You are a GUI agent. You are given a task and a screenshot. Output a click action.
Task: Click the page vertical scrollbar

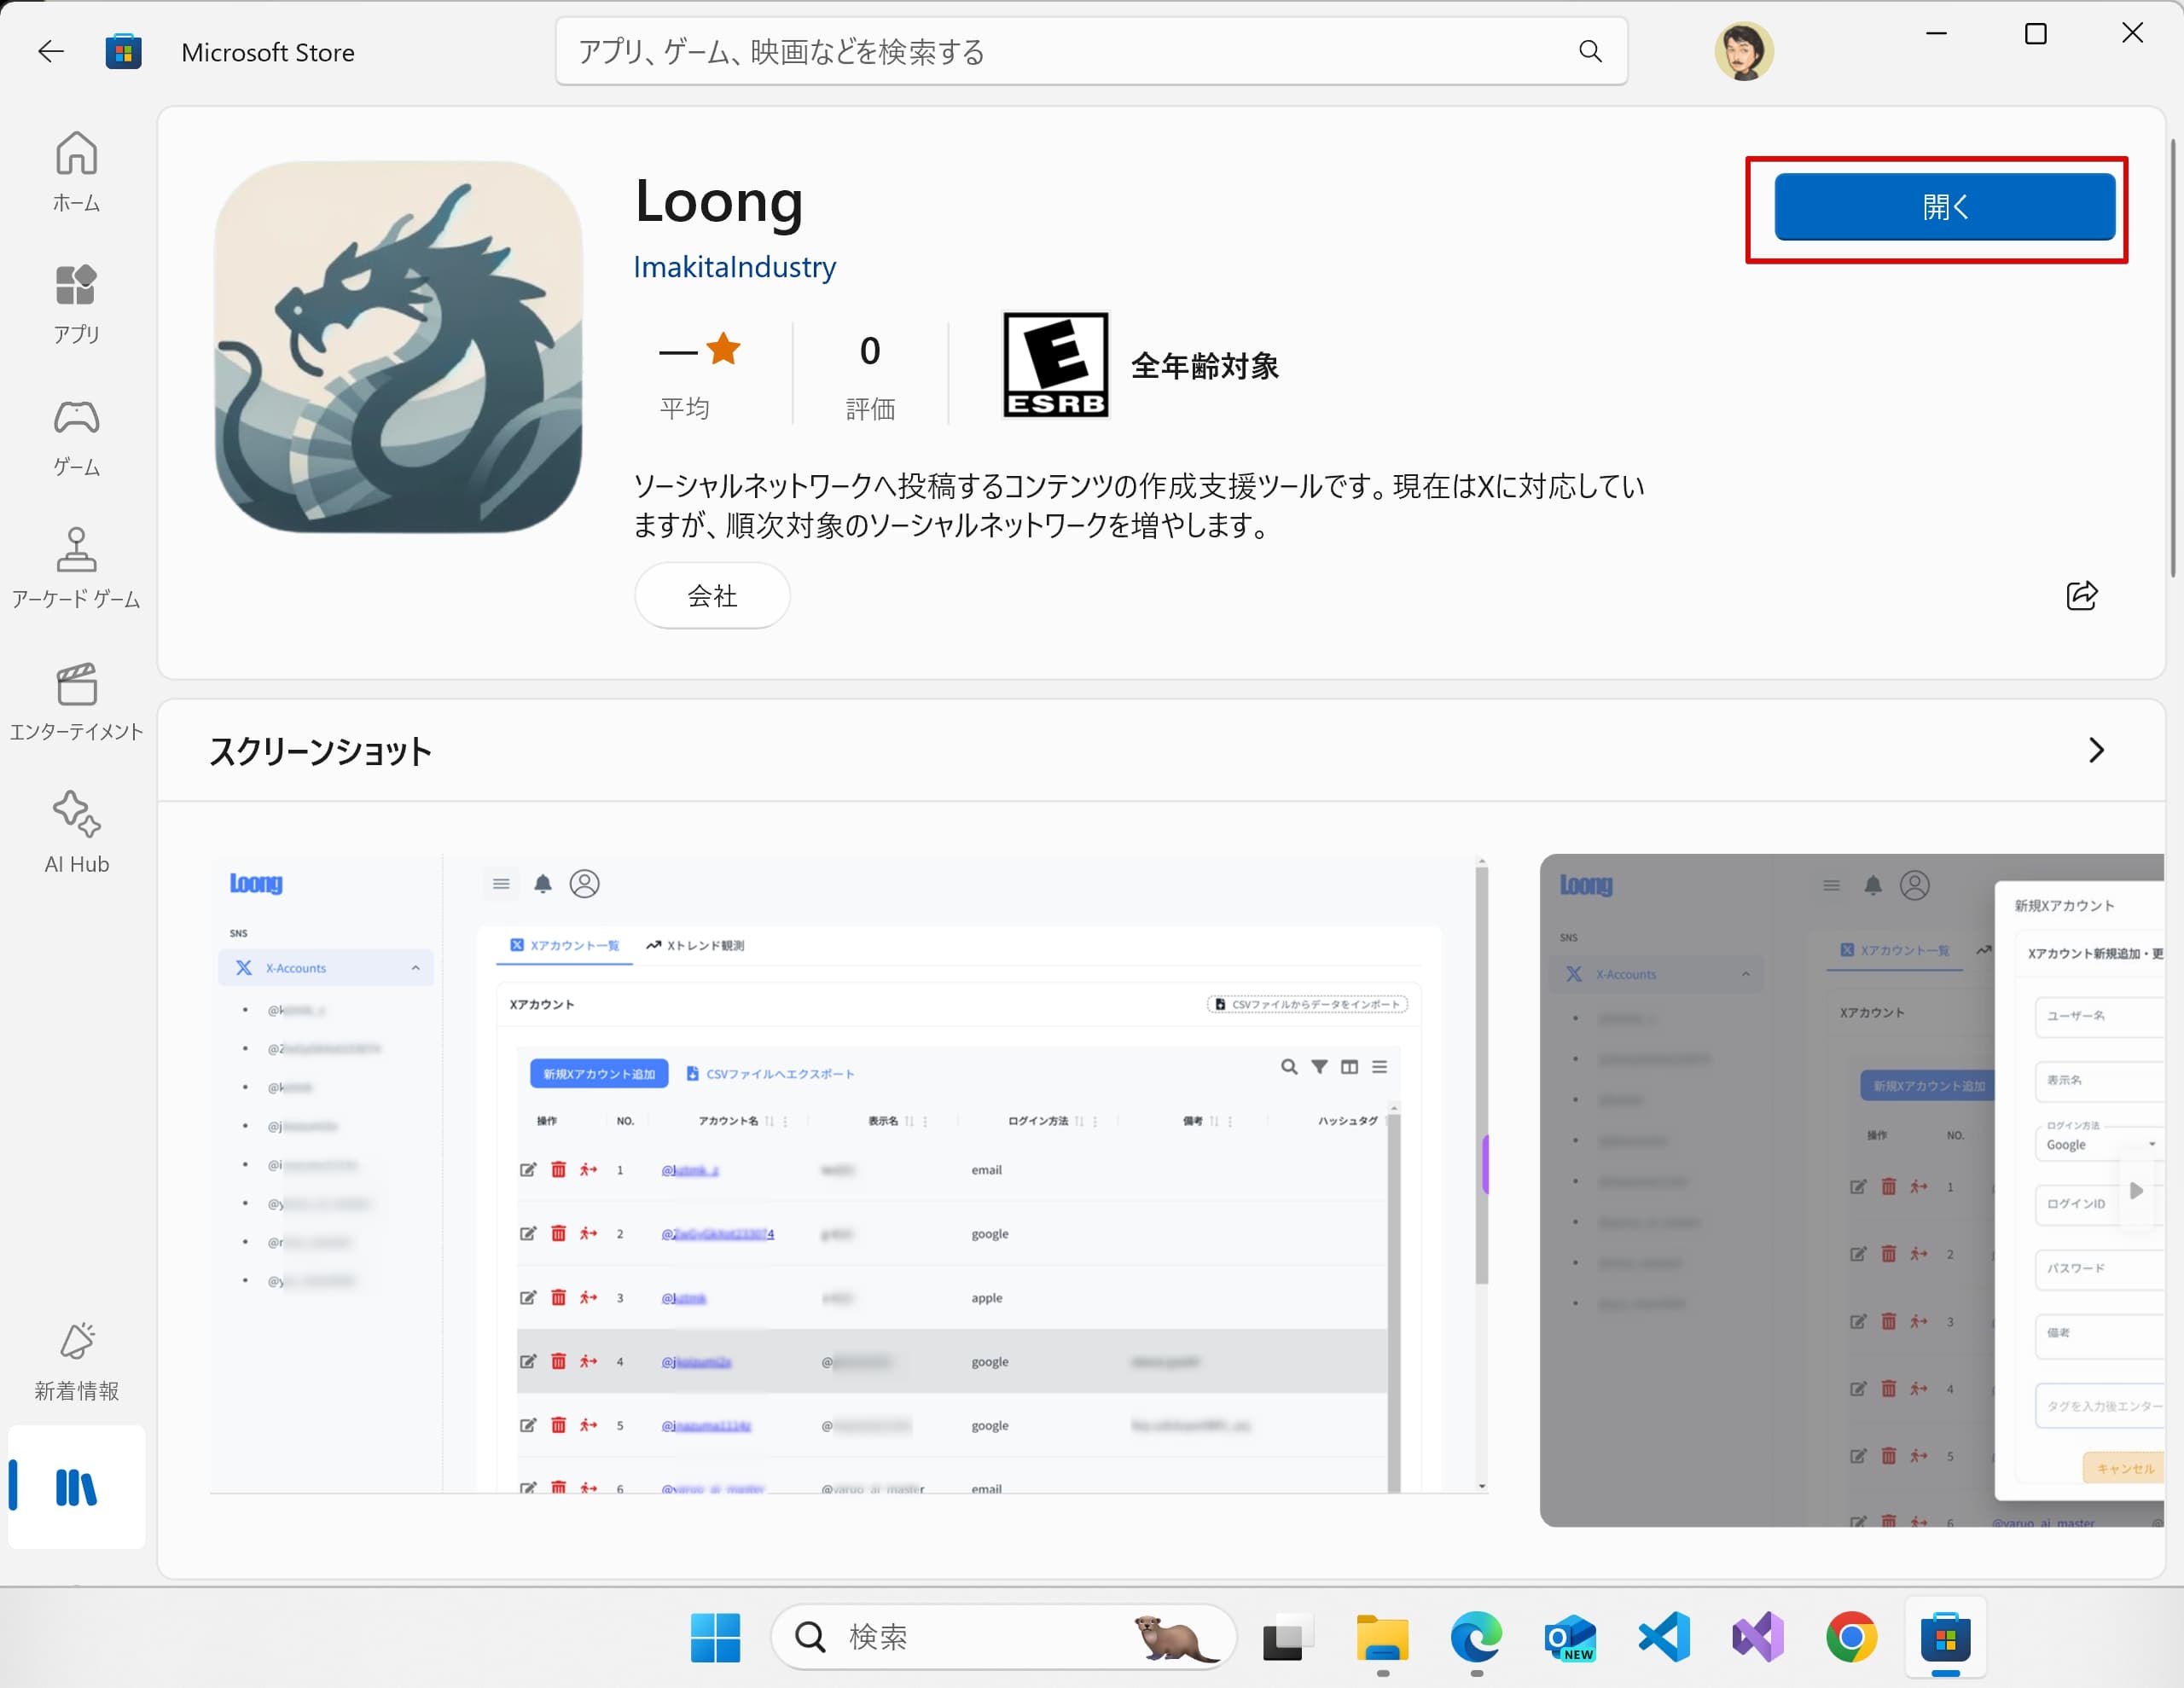click(x=2172, y=358)
